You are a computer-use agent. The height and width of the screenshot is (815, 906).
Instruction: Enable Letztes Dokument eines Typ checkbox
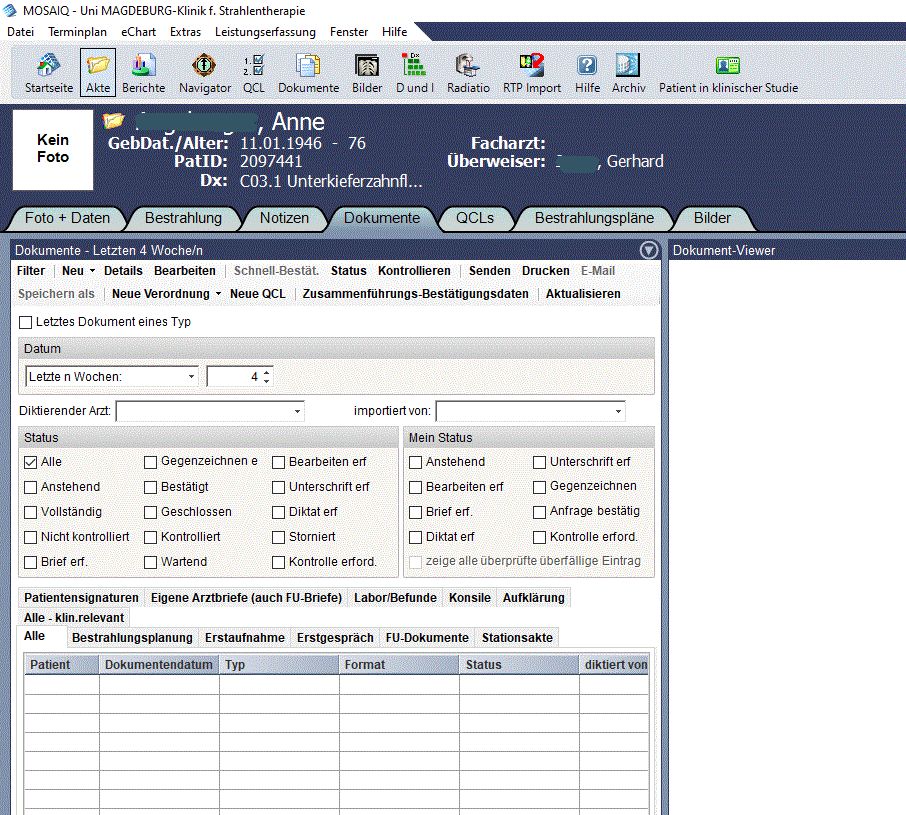tap(26, 322)
